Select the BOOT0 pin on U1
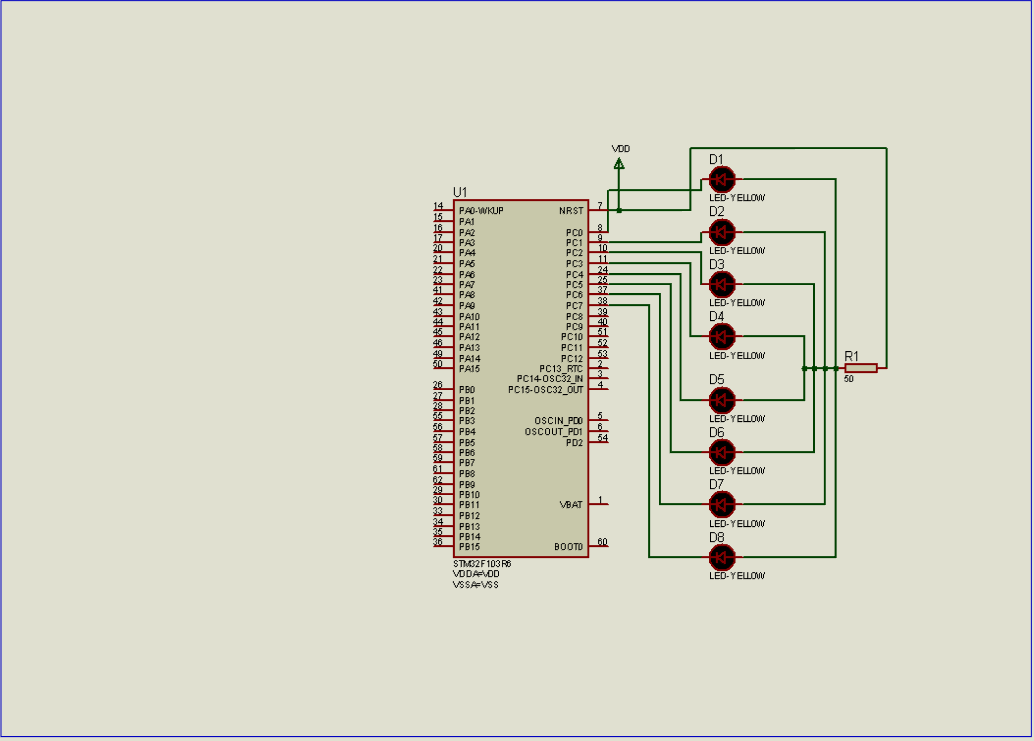Screen dimensions: 1034x741 click(570, 547)
